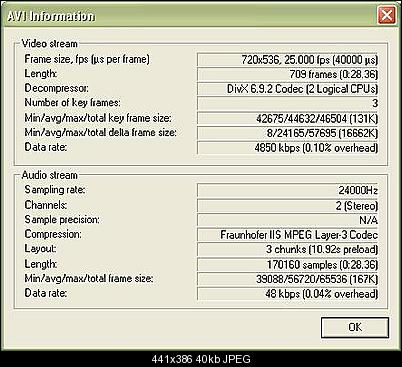
Task: Click the 'Audio stream' group label
Action: pos(49,175)
